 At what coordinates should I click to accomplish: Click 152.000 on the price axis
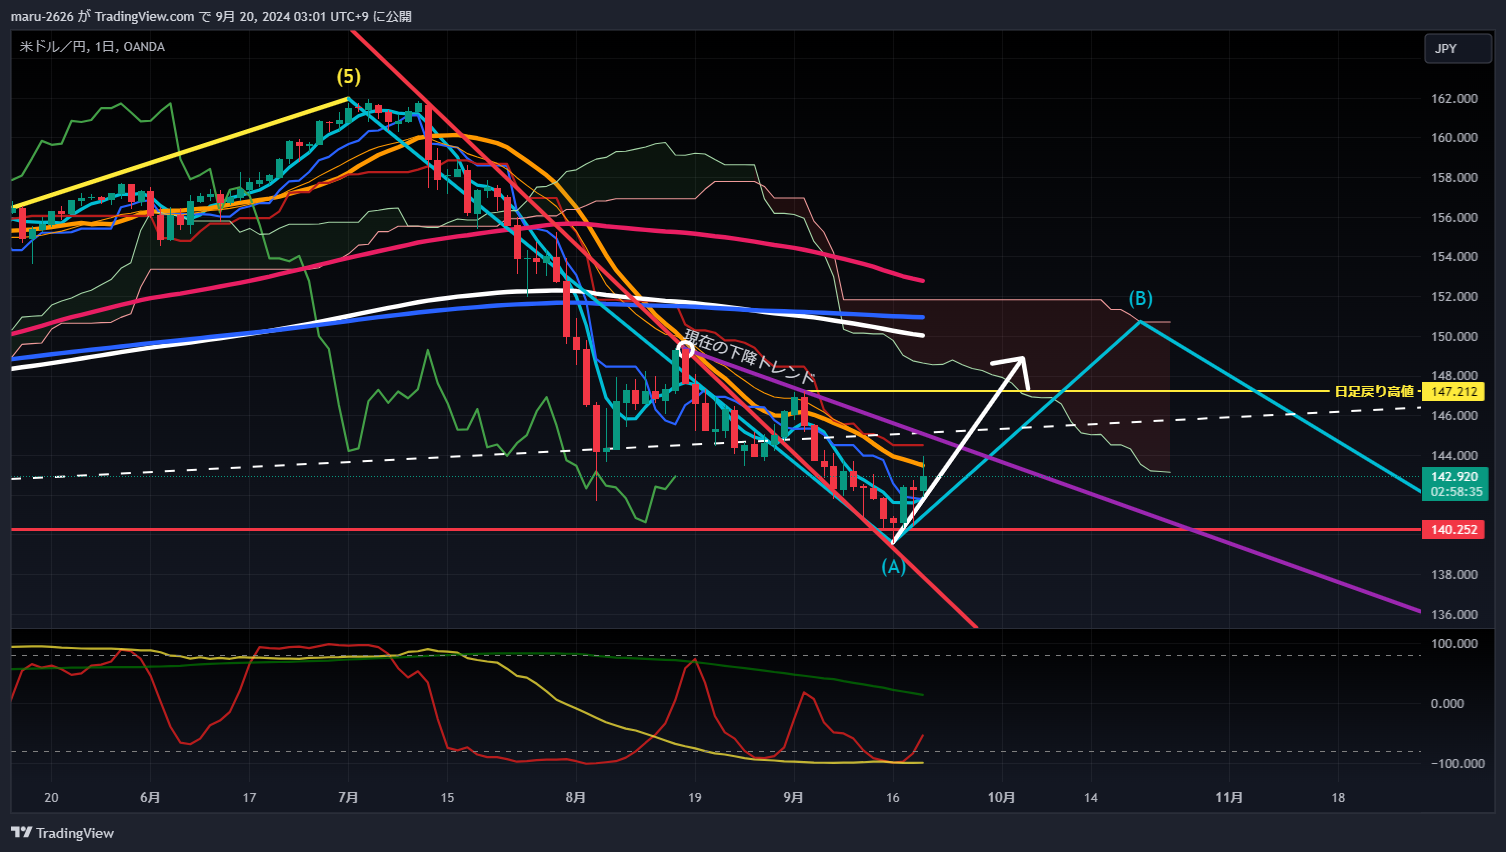pyautogui.click(x=1454, y=297)
